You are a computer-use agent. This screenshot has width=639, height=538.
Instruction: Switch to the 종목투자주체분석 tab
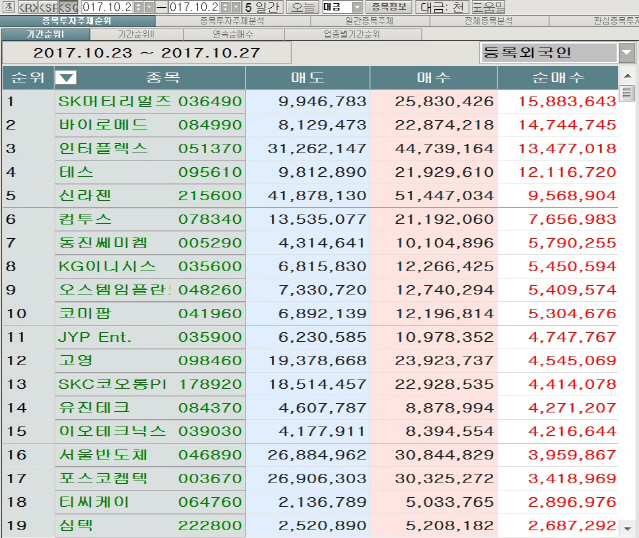click(232, 20)
